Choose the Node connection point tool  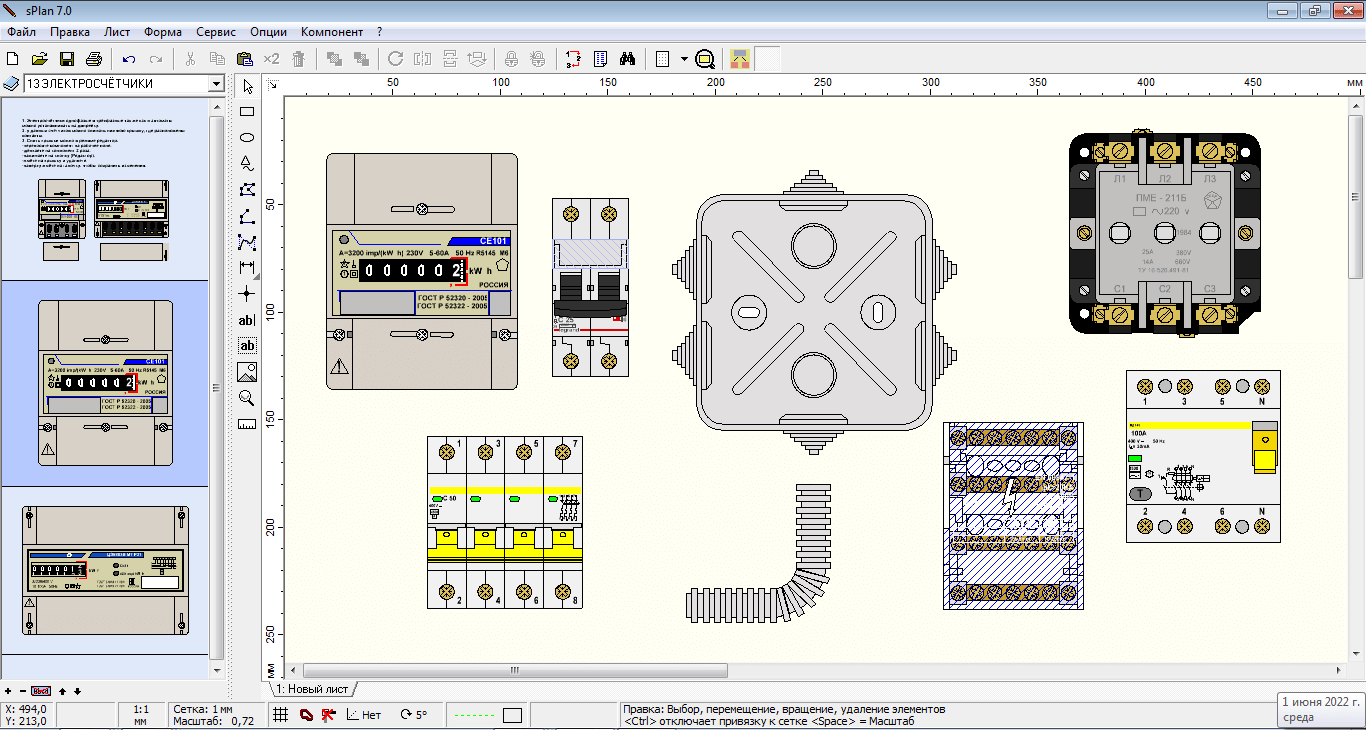[x=247, y=294]
